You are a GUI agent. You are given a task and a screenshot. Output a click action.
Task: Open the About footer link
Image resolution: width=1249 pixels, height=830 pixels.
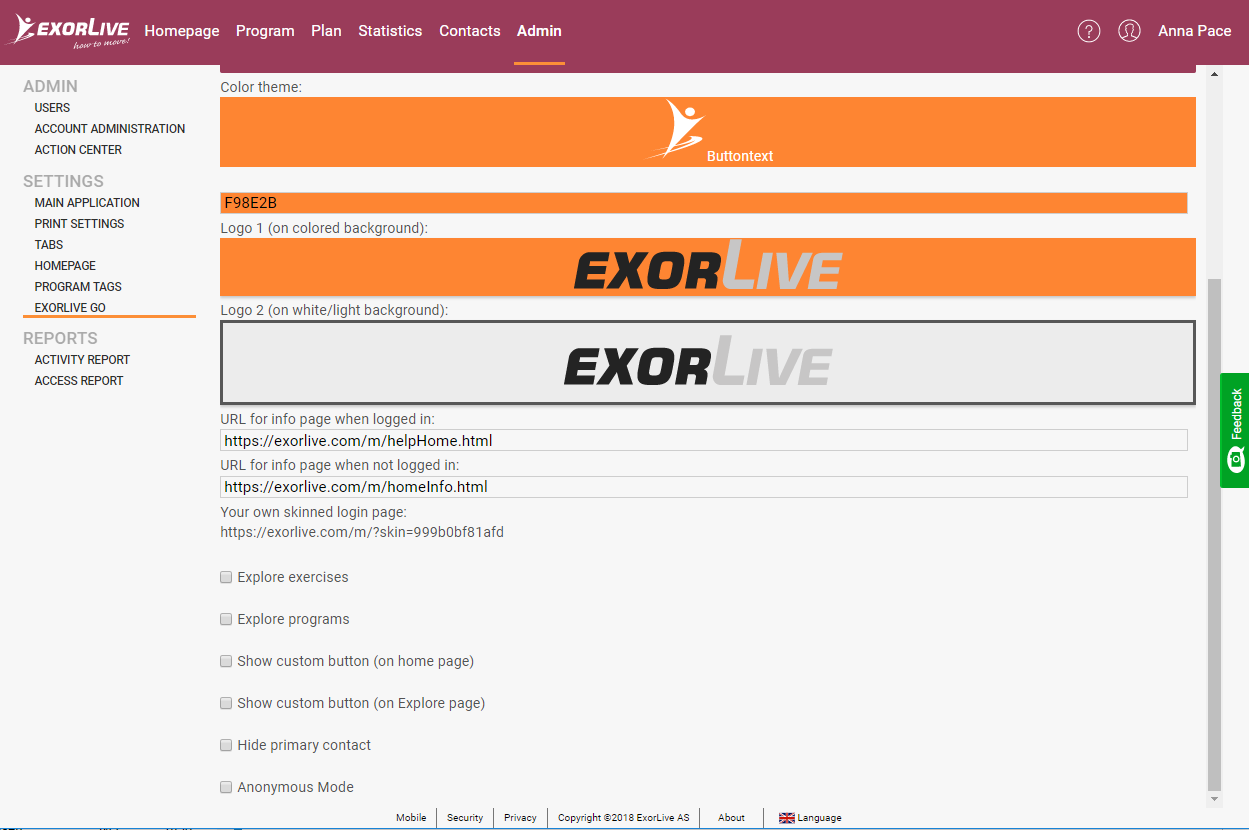tap(731, 818)
